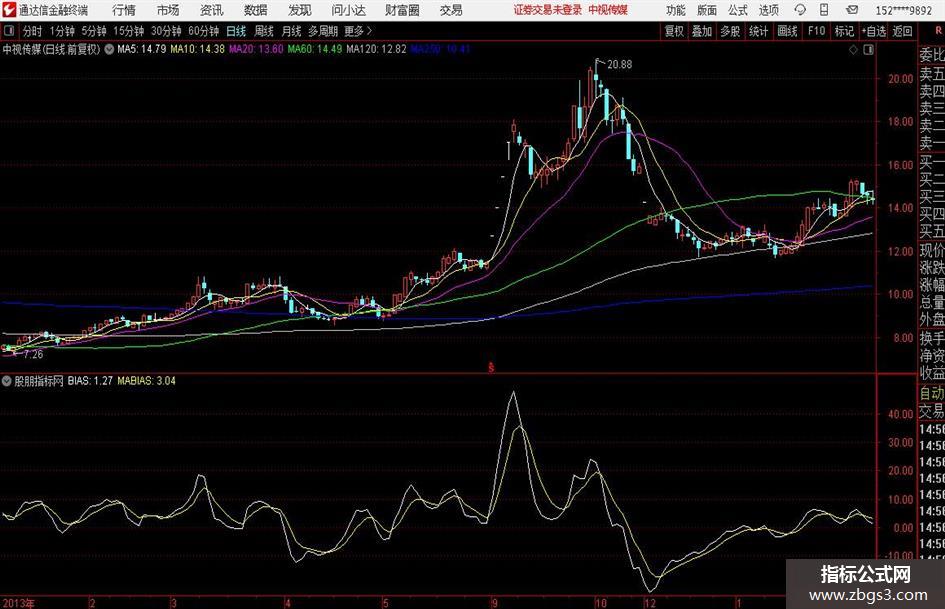The image size is (945, 609).
Task: Open the 行情 menu
Action: [x=124, y=10]
